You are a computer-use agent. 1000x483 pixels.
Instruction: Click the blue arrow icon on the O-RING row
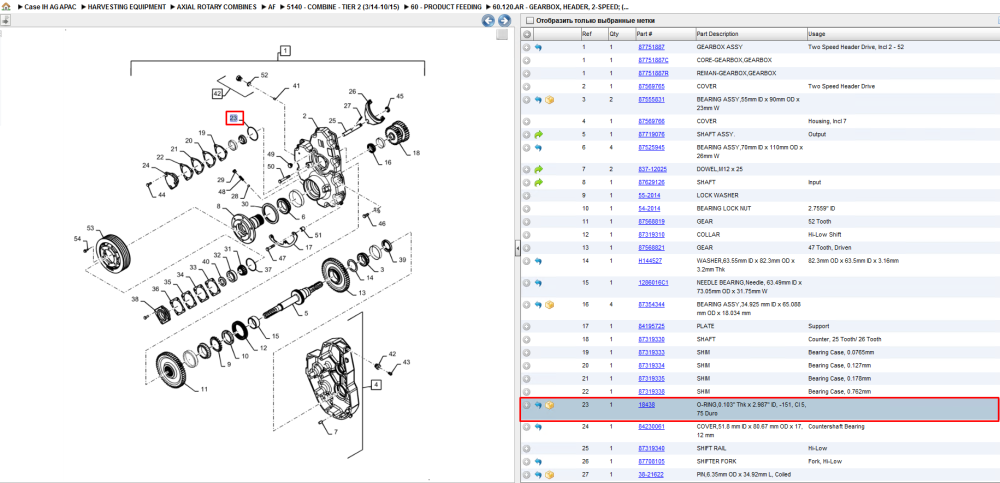538,405
